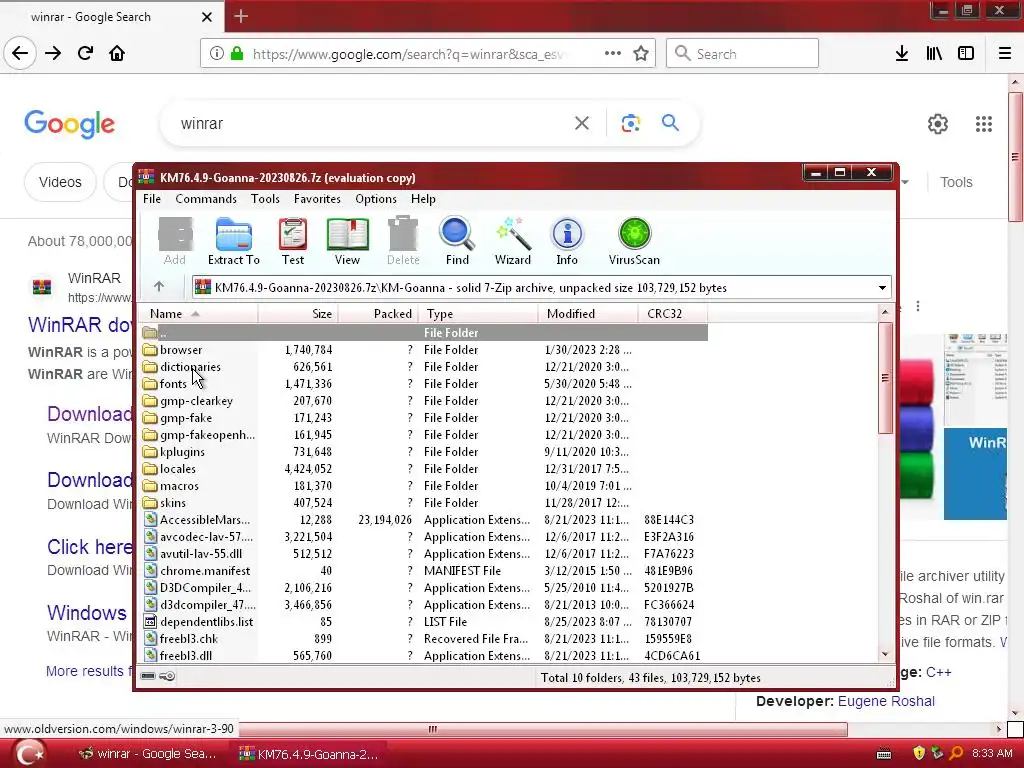This screenshot has height=768, width=1024.
Task: Open the WinRAR Tools menu
Action: point(264,199)
